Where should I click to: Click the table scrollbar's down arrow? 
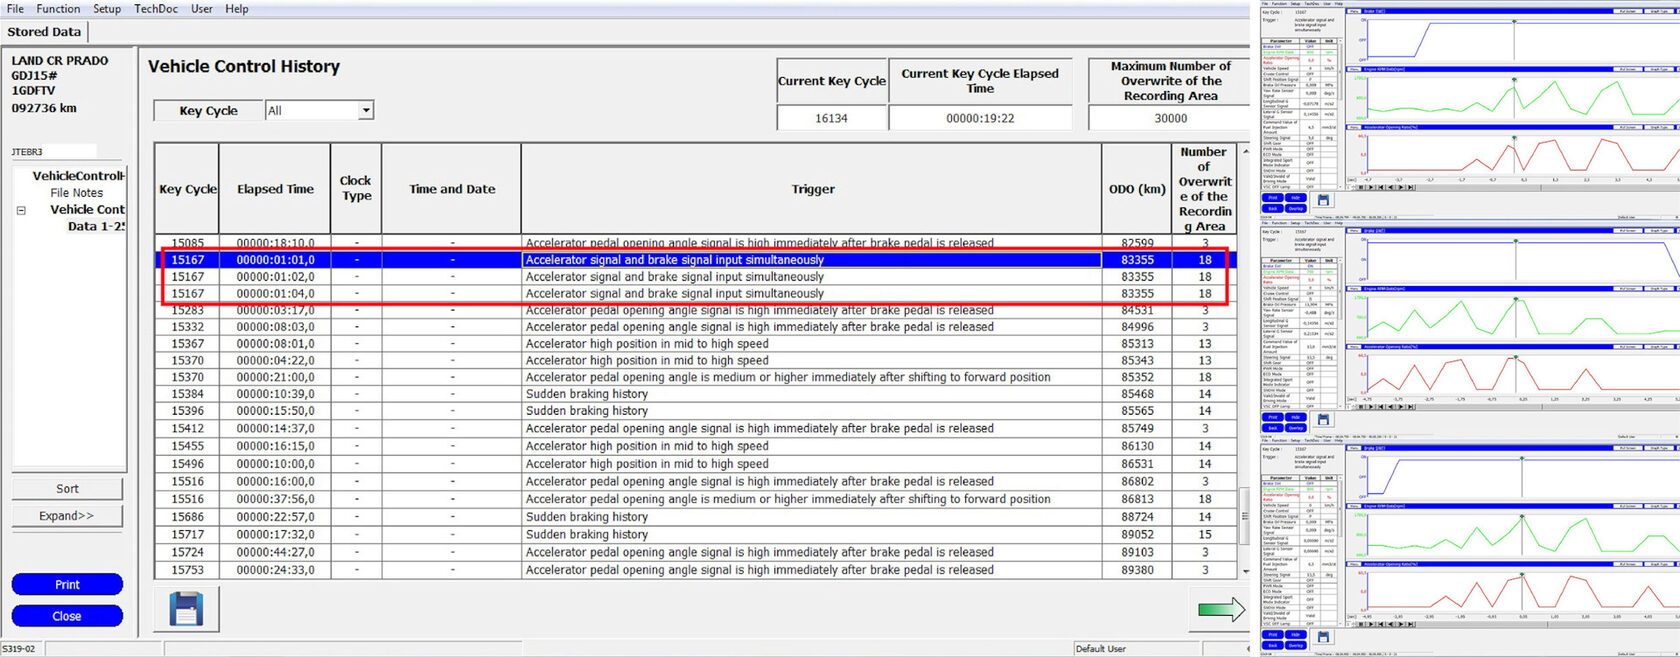pyautogui.click(x=1245, y=571)
